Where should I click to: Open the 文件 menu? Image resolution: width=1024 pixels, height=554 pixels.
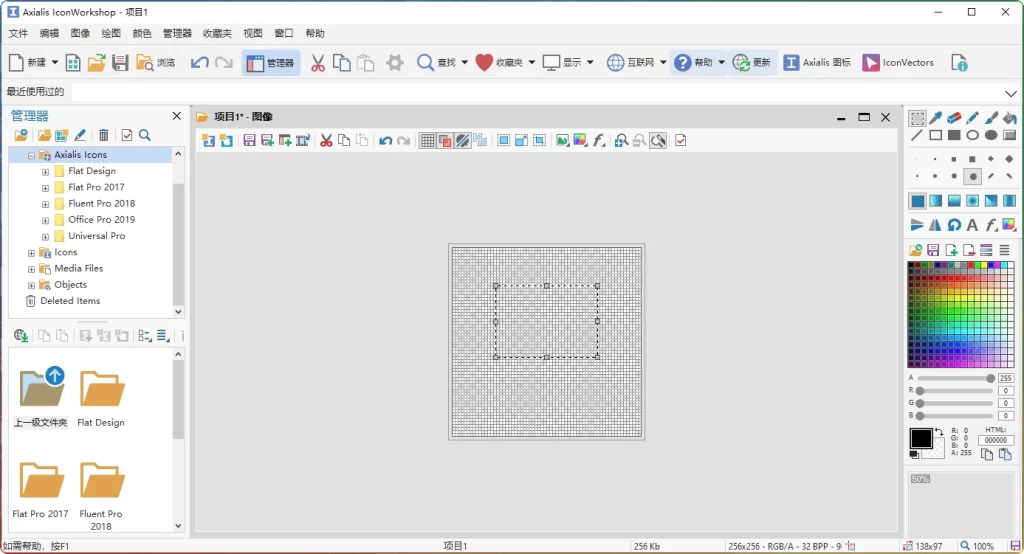coord(18,33)
